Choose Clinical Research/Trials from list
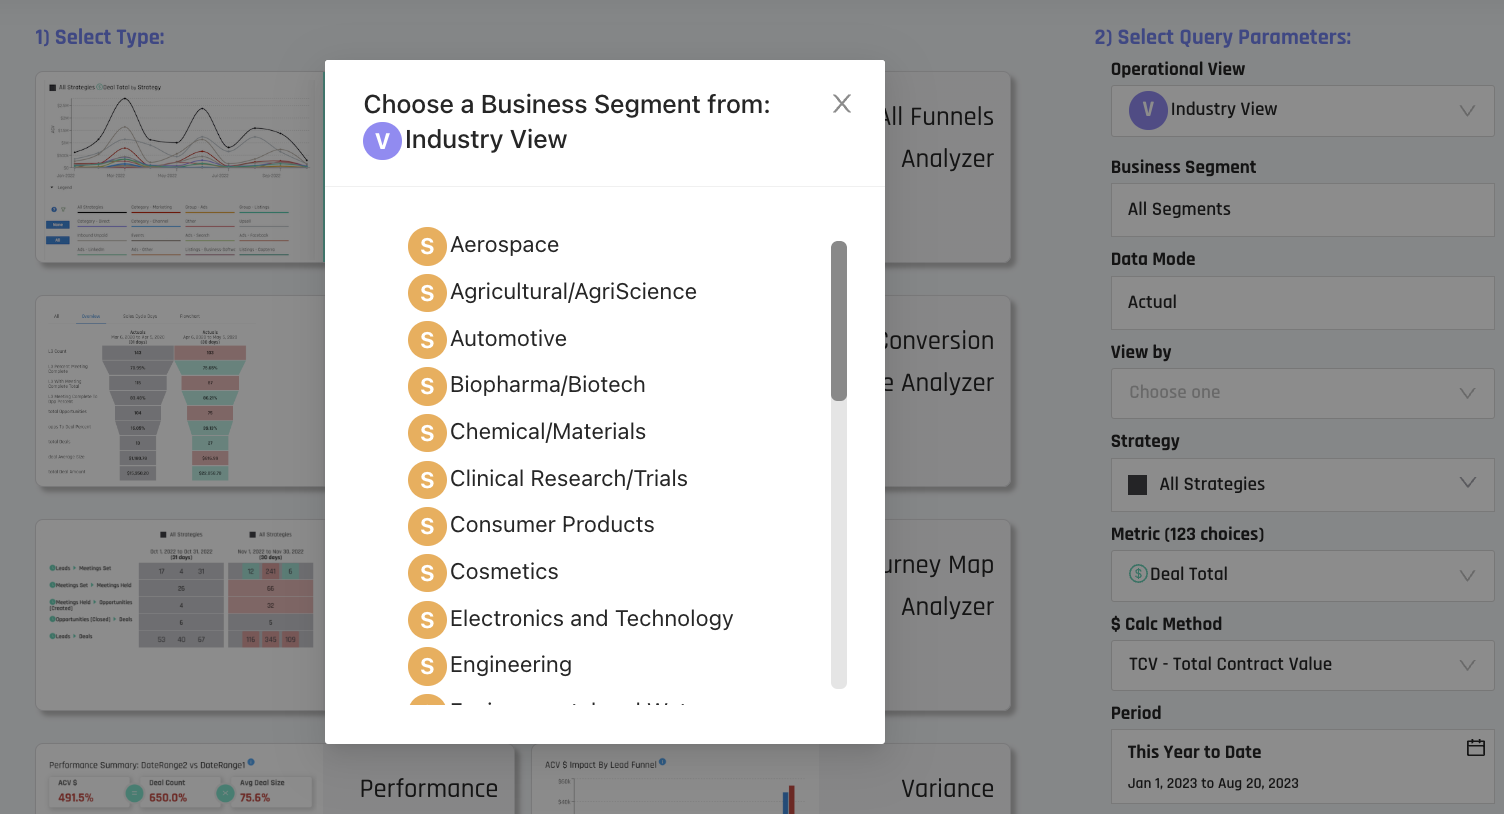Screen dimensions: 1504x814 (x=569, y=479)
